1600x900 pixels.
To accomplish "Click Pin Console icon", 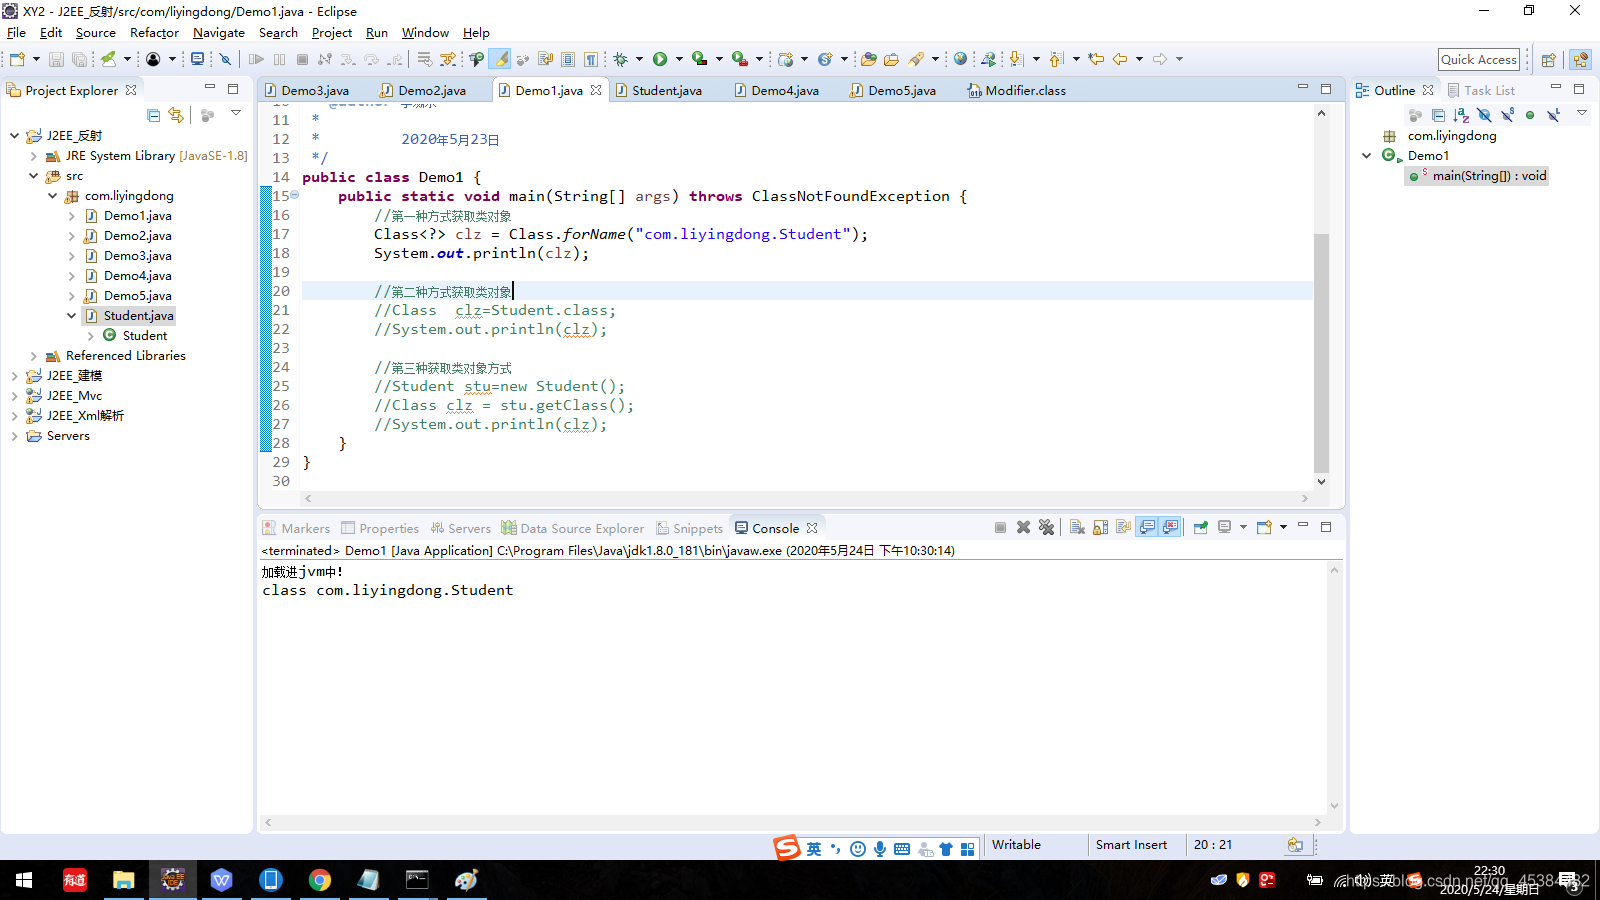I will 1201,527.
